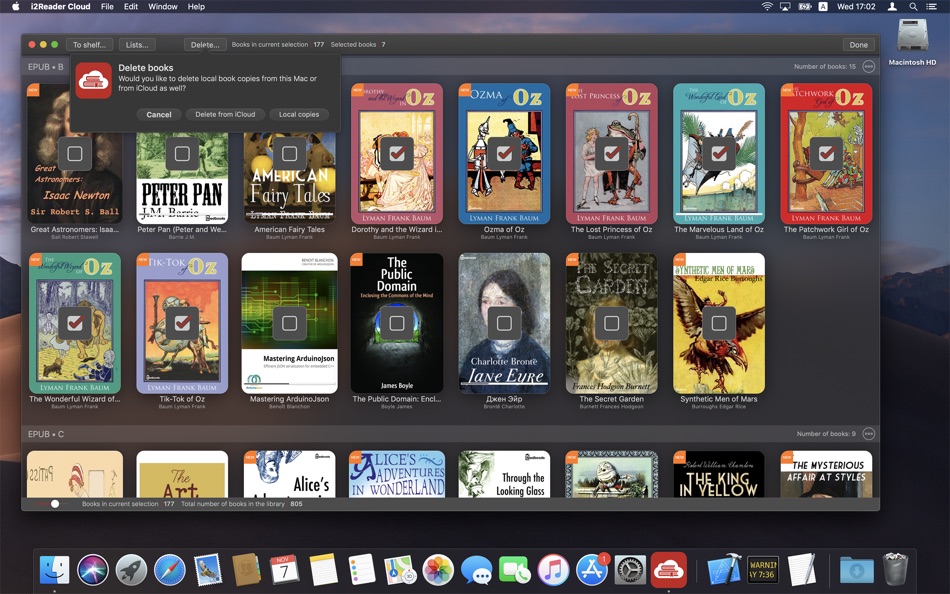Uncheck the Tik-Tok of Oz book
The width and height of the screenshot is (950, 594).
click(182, 323)
